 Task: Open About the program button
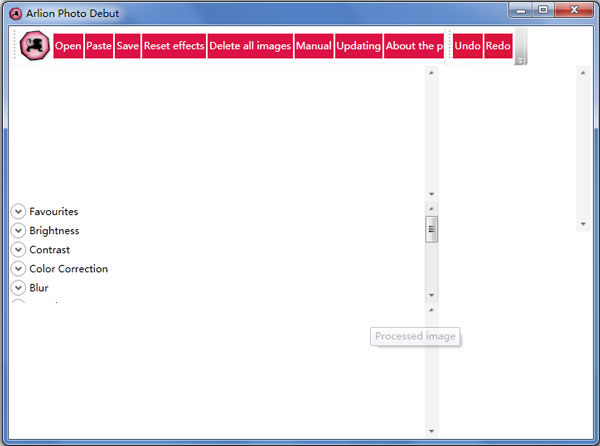(x=414, y=46)
